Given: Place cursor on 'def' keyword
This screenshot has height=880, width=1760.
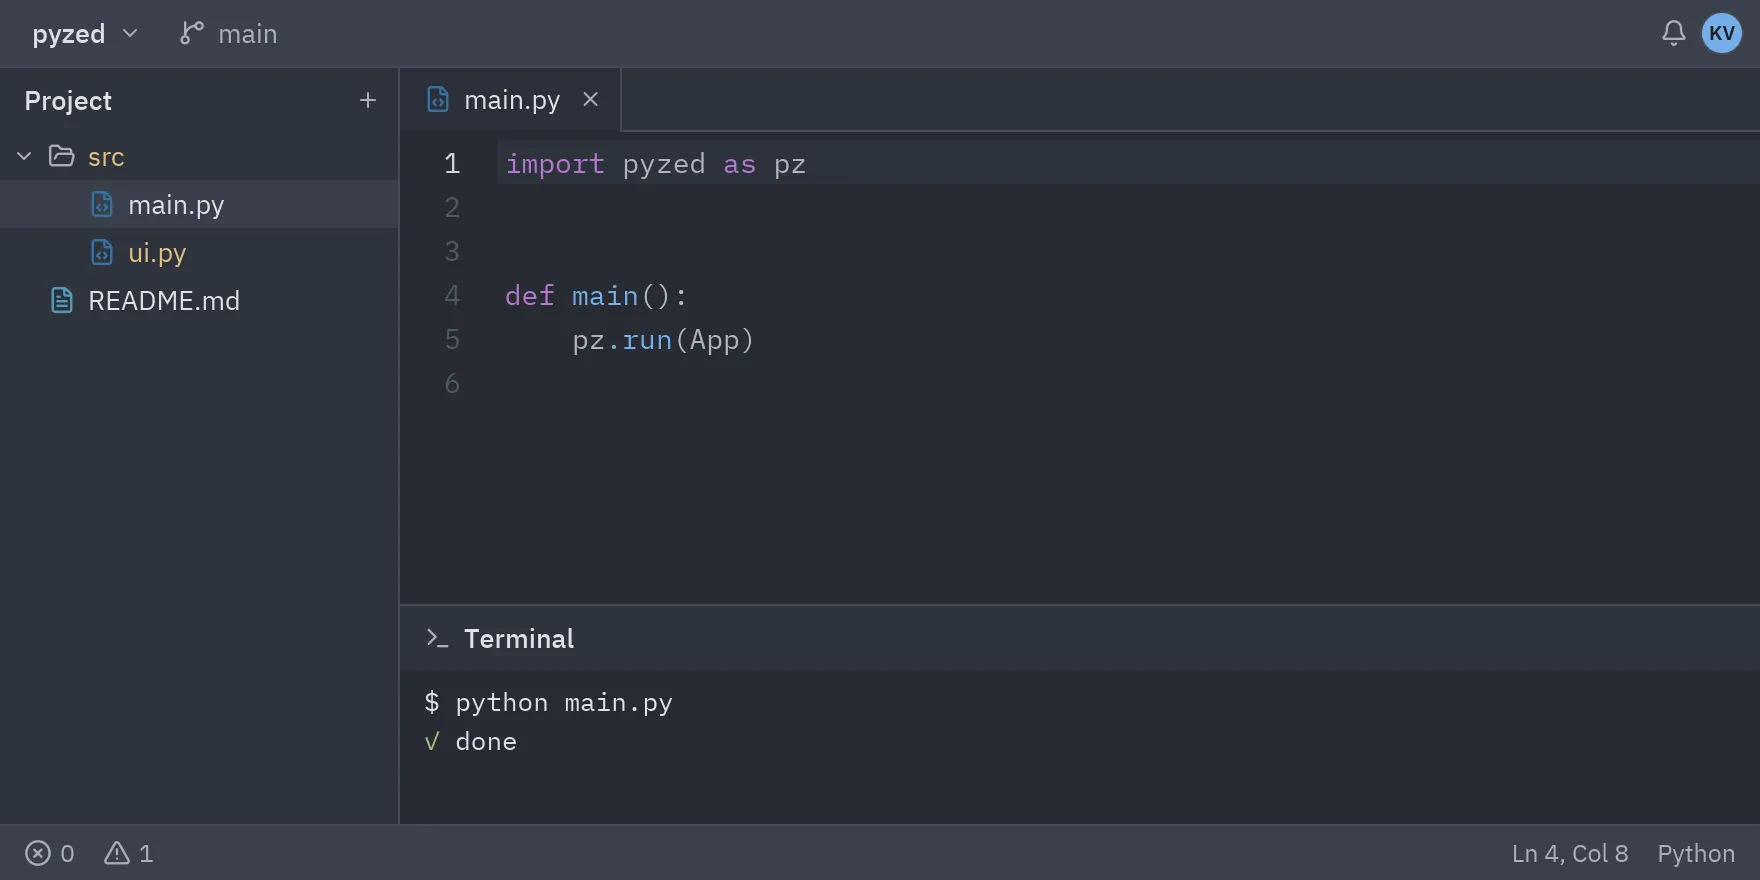Looking at the screenshot, I should (x=530, y=296).
